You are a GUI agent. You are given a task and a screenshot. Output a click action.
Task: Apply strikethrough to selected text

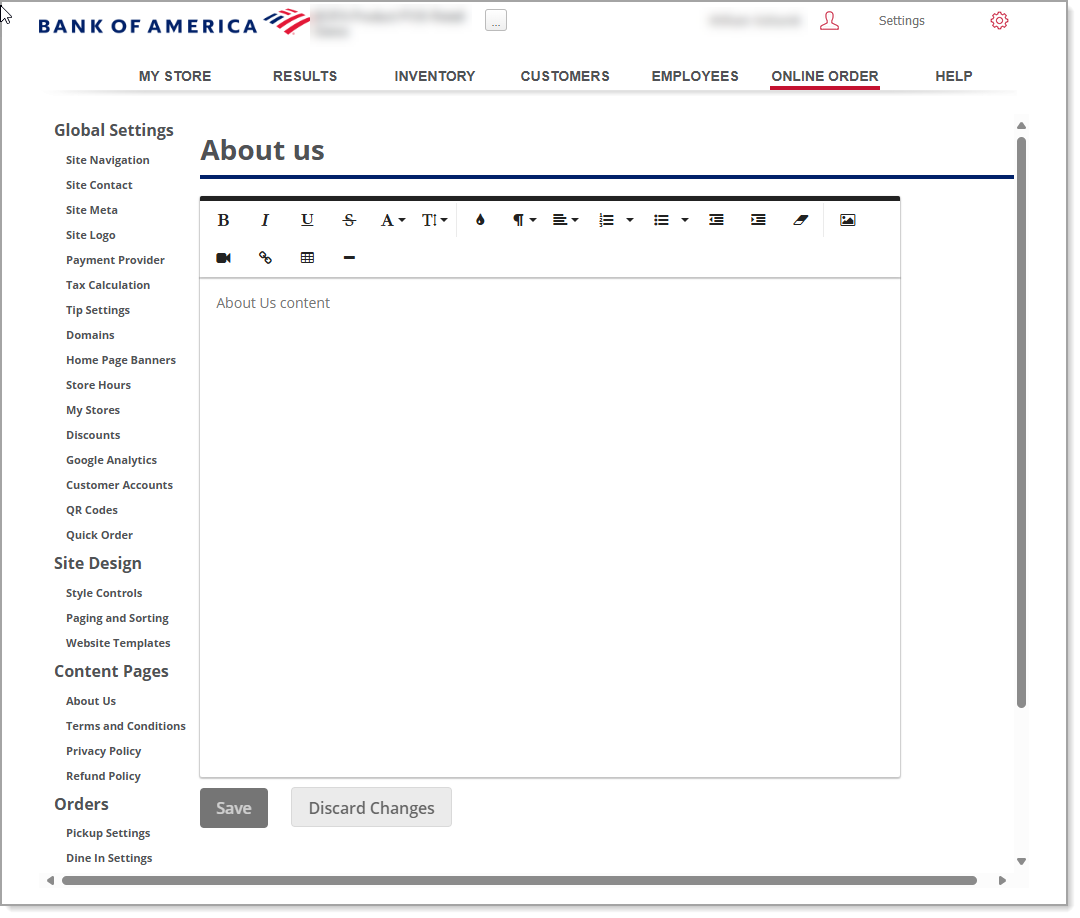pos(349,220)
